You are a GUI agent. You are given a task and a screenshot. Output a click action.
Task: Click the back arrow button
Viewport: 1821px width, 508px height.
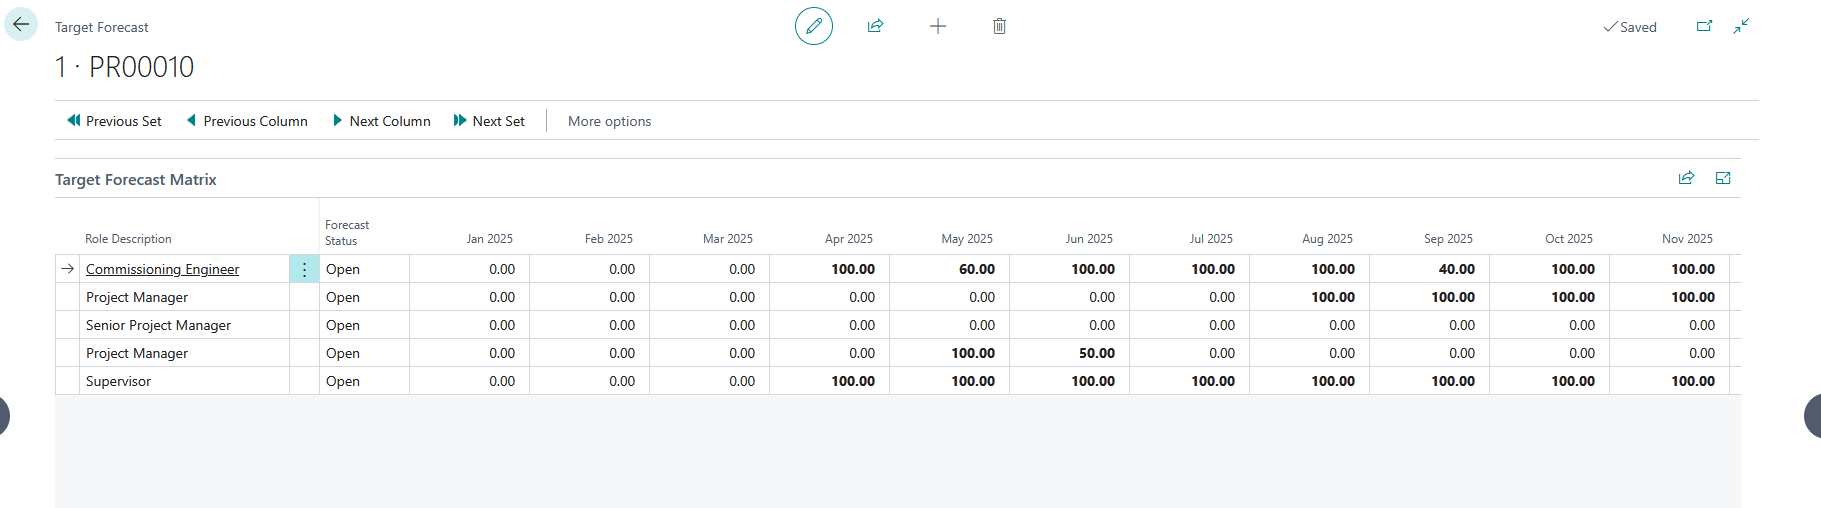21,25
